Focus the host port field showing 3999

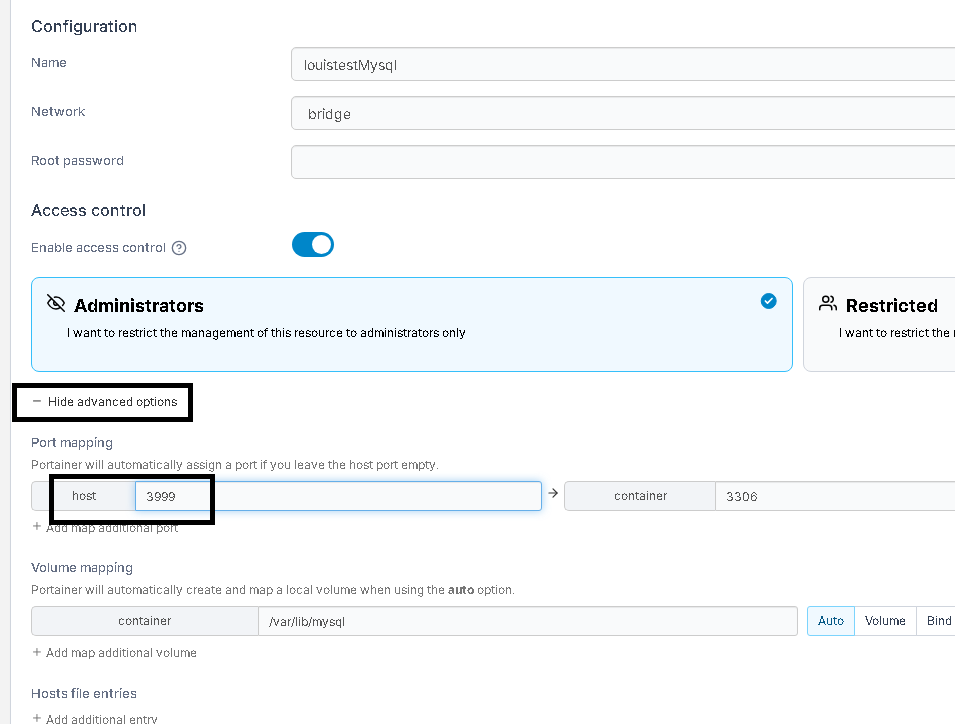click(x=338, y=496)
